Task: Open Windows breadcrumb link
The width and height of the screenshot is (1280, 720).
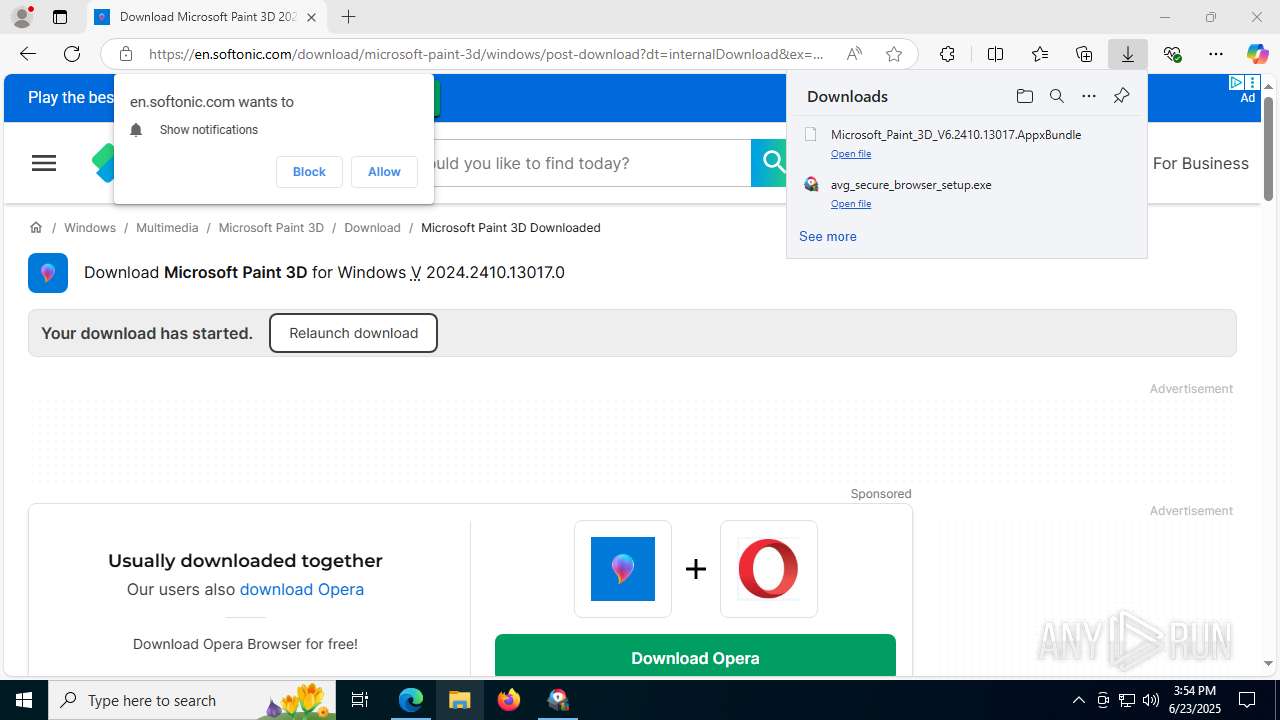Action: point(90,228)
